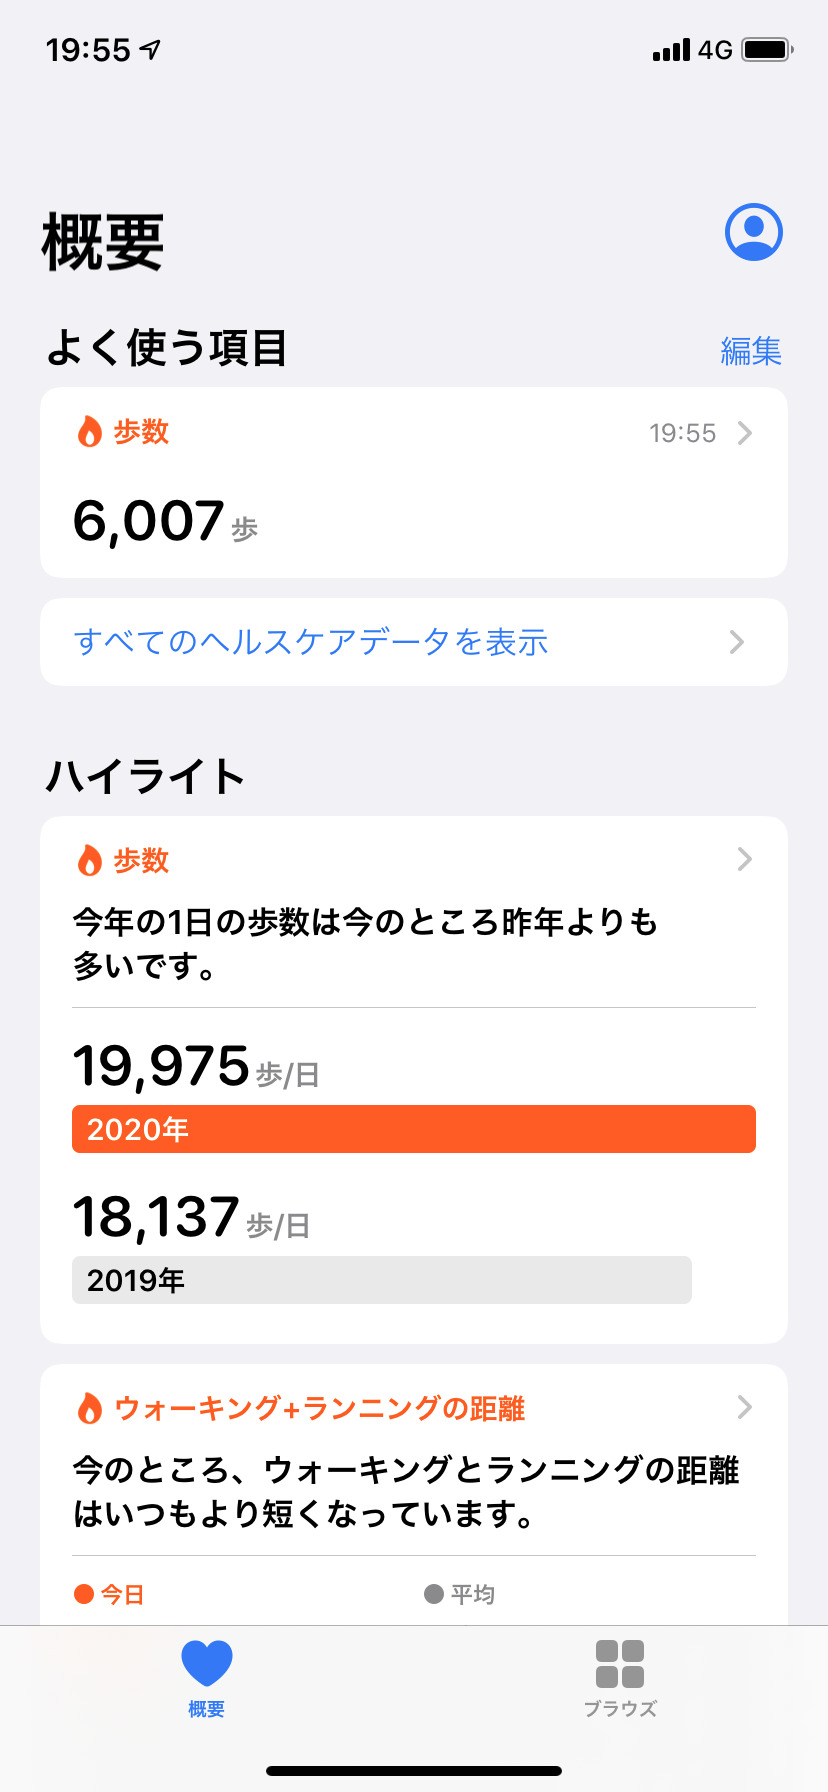Tap the 6,007 steps count
The width and height of the screenshot is (828, 1792).
(149, 521)
